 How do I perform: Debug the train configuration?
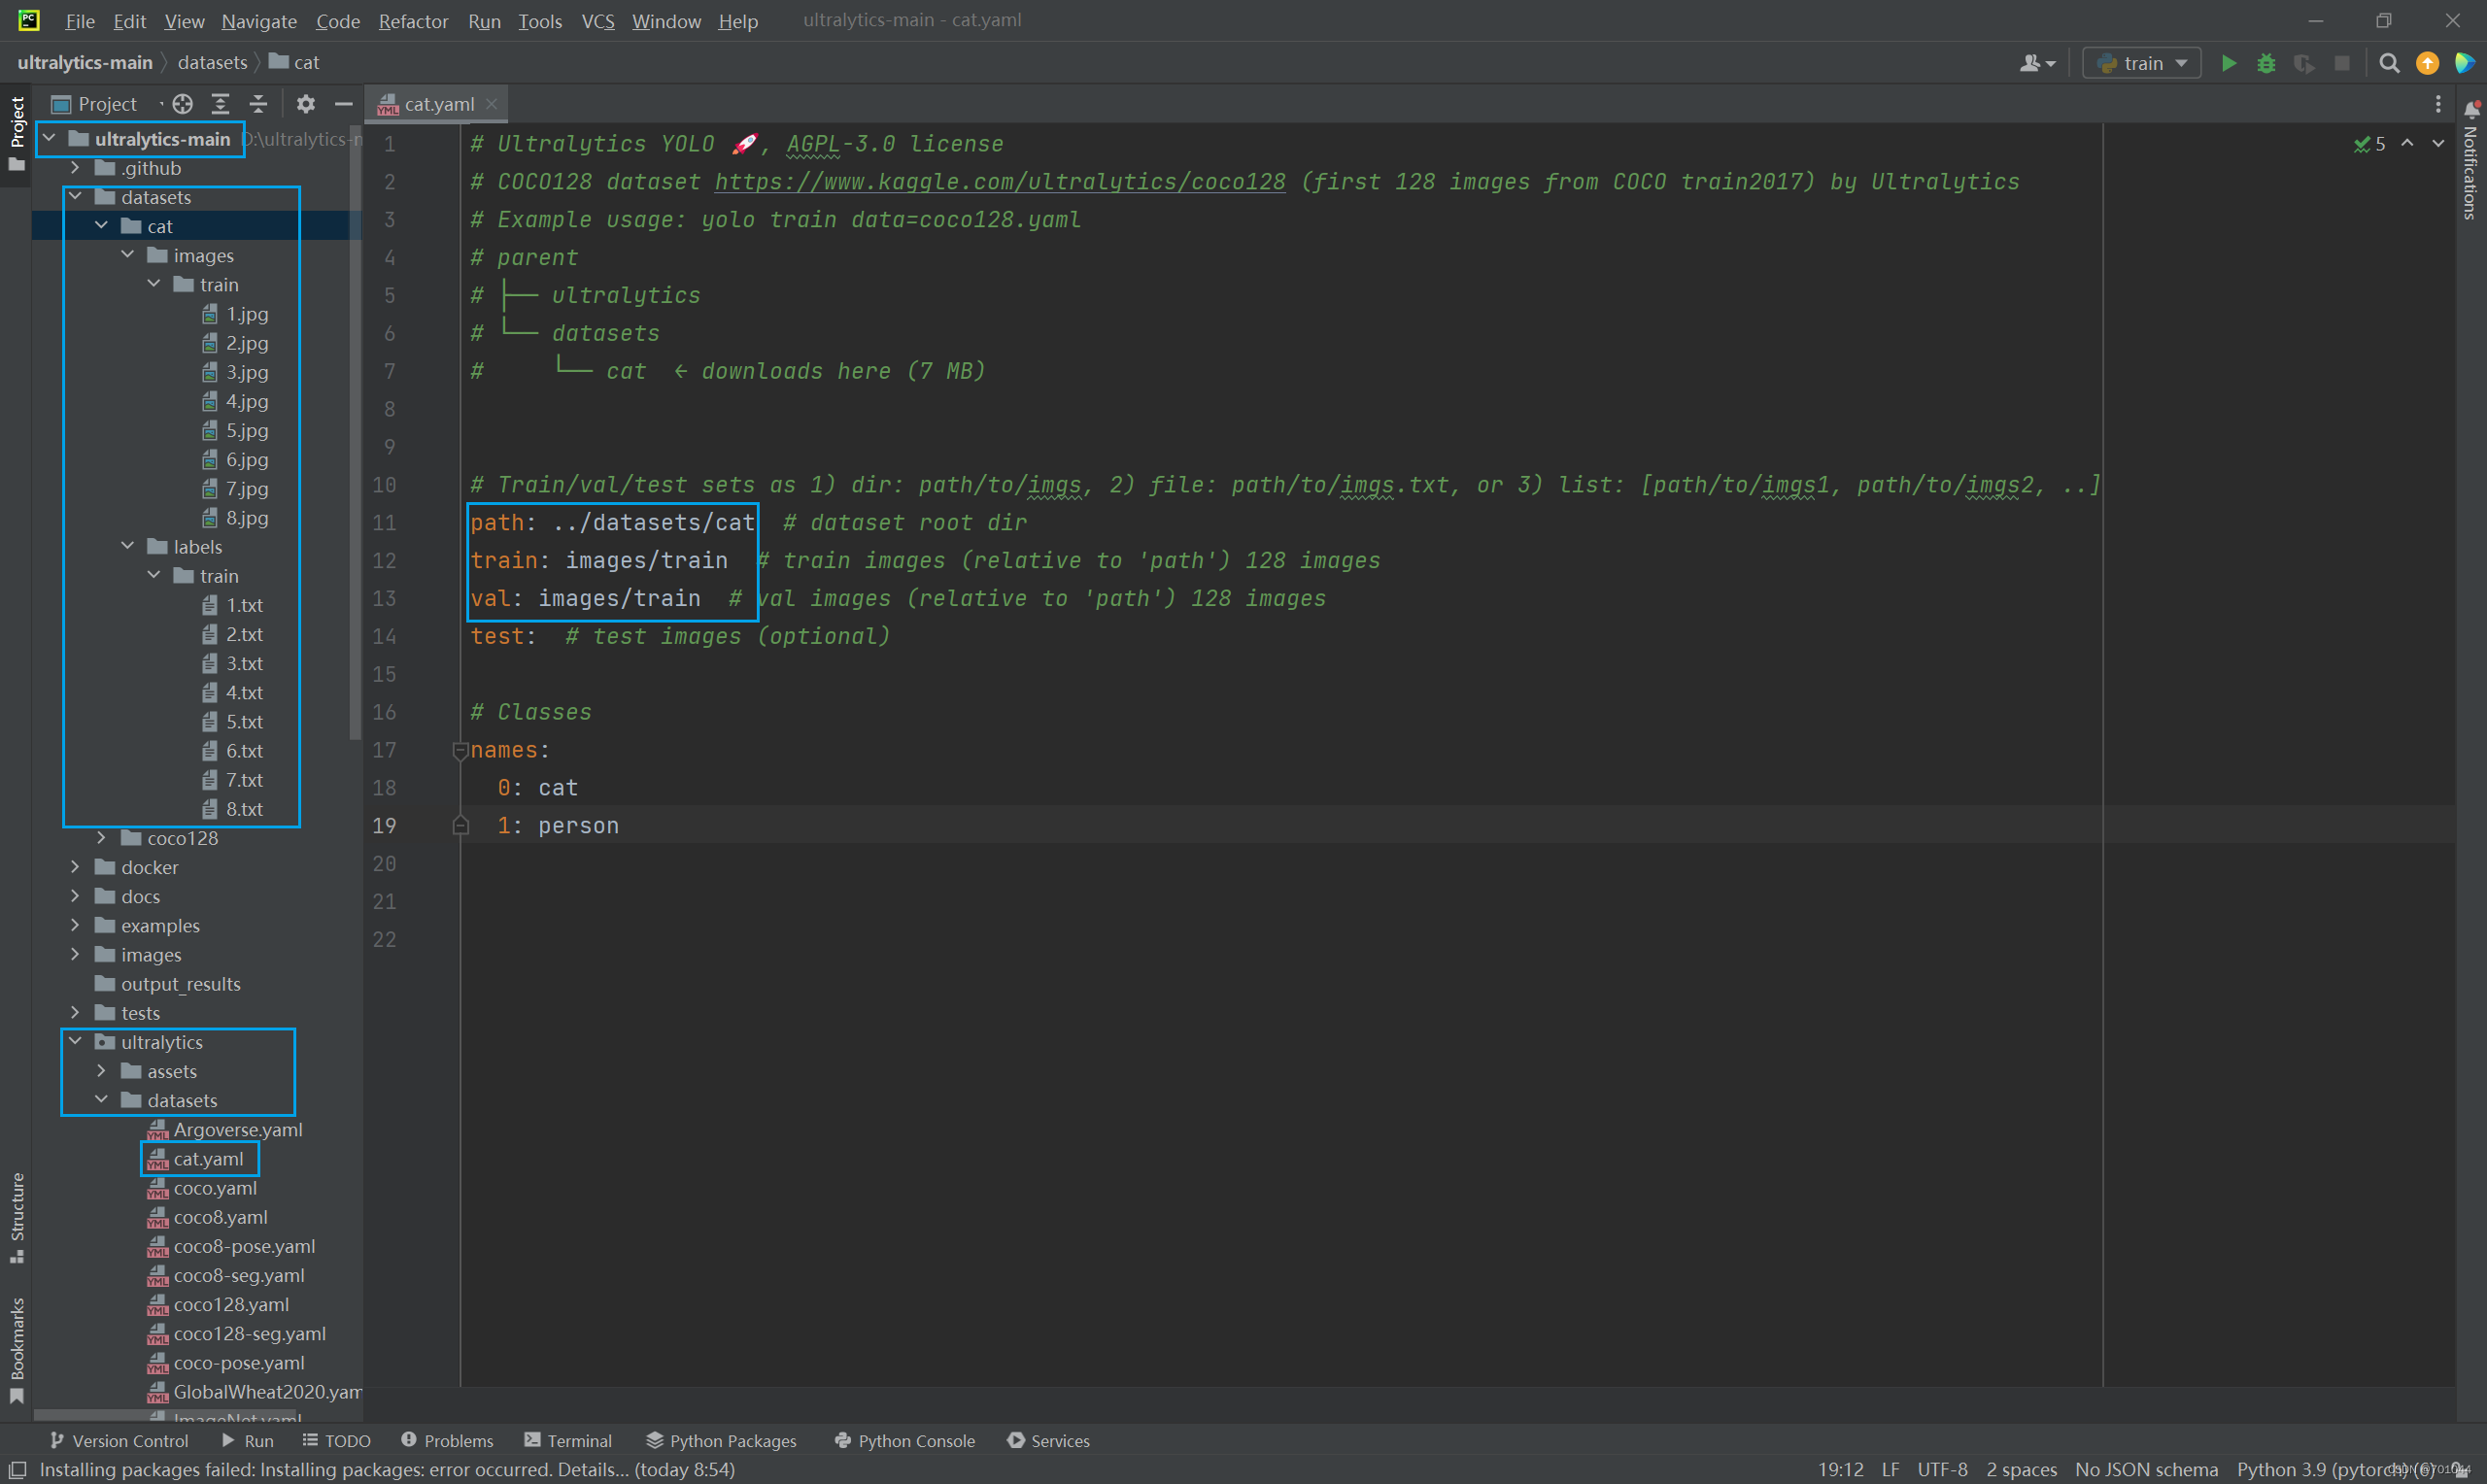tap(2266, 63)
